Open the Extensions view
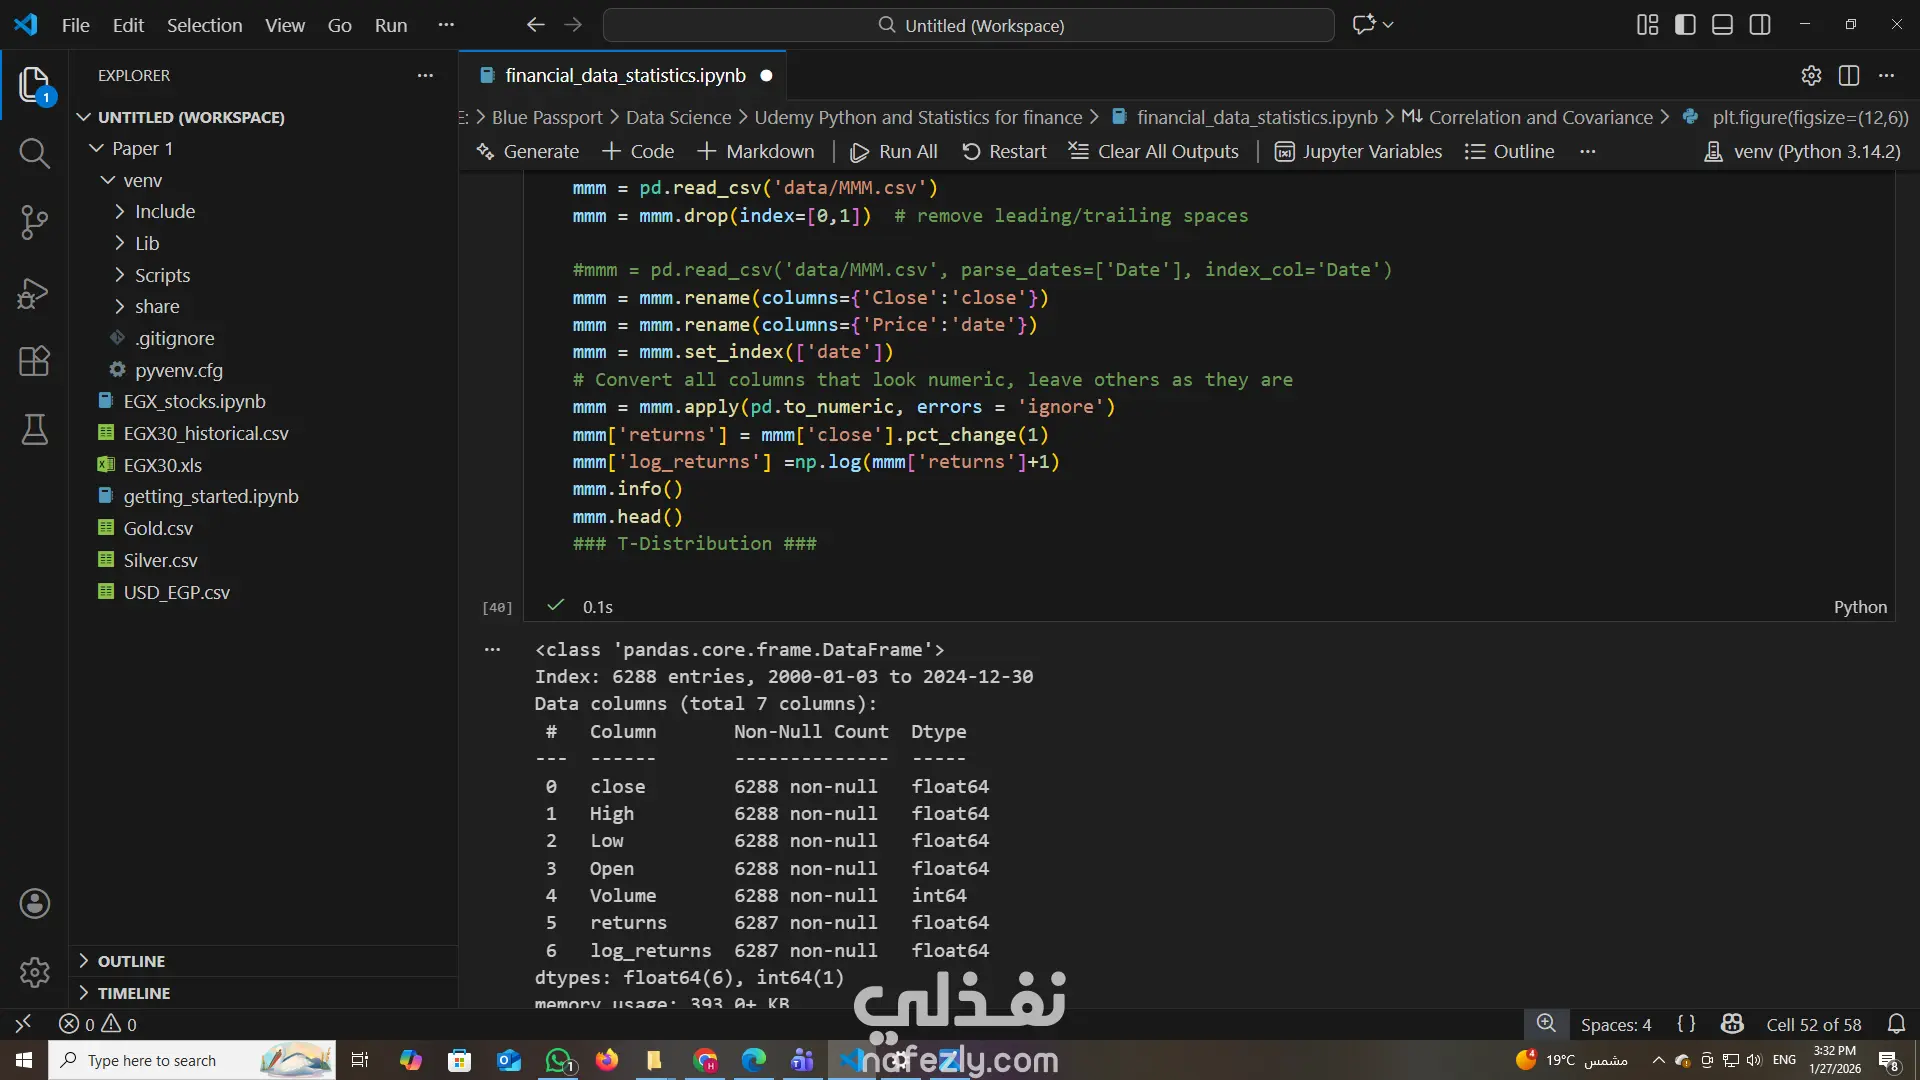 click(x=34, y=361)
